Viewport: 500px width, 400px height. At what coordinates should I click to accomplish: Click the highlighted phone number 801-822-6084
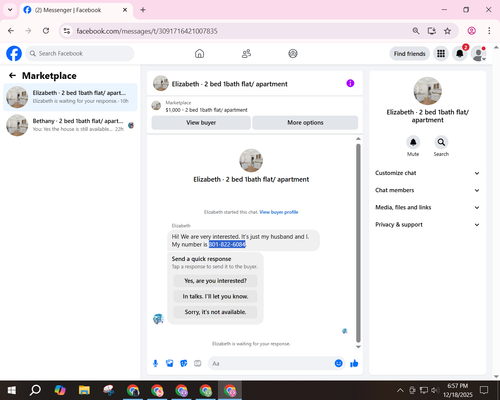[x=227, y=244]
